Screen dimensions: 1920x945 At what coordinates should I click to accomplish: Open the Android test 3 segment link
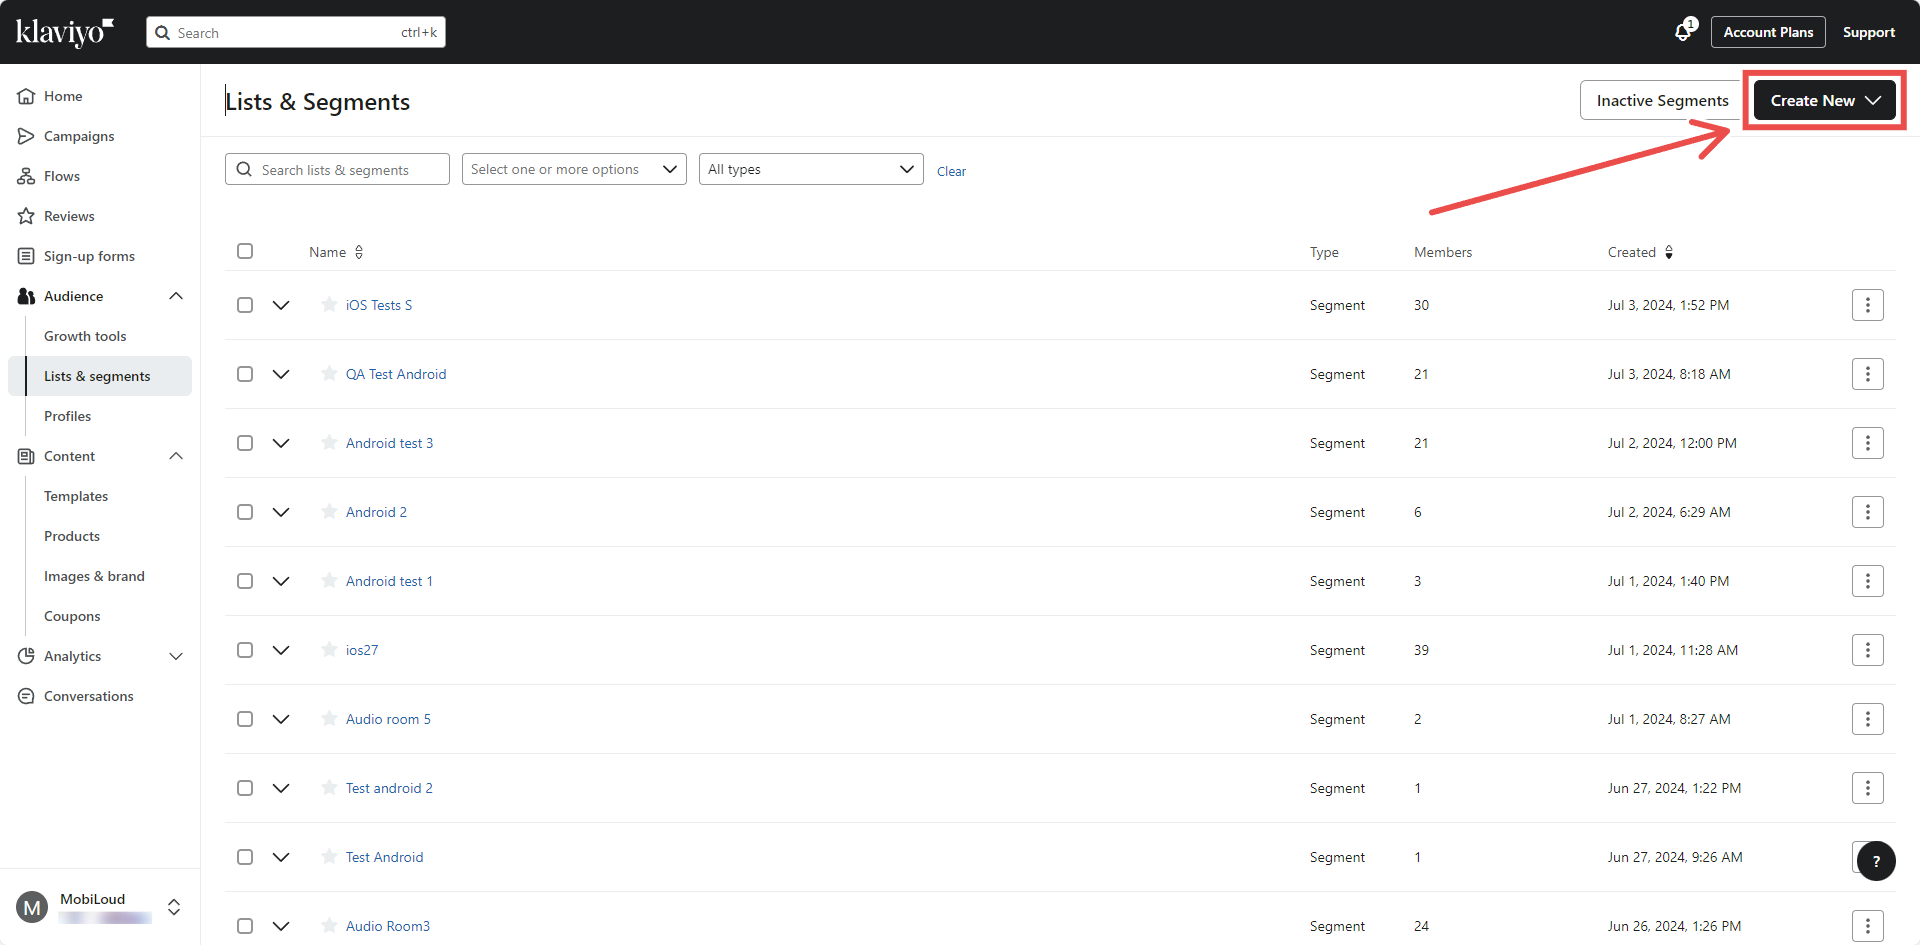(x=389, y=443)
